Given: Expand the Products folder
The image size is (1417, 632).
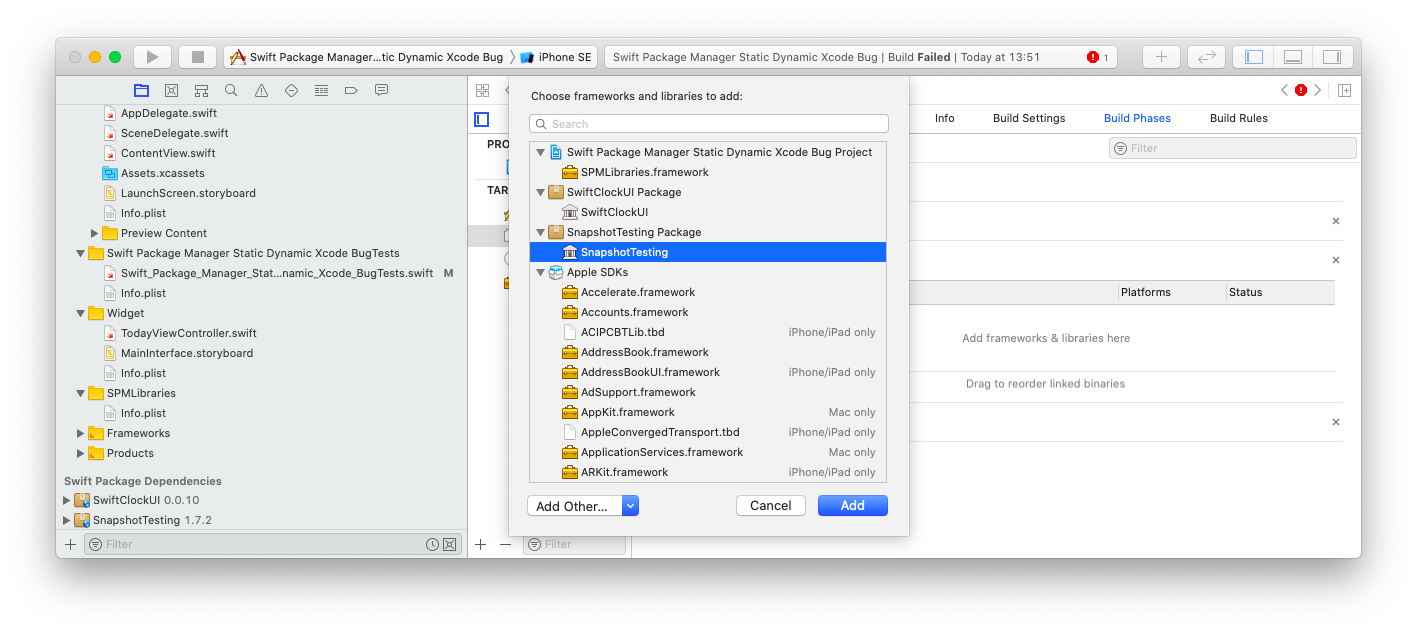Looking at the screenshot, I should (x=81, y=453).
